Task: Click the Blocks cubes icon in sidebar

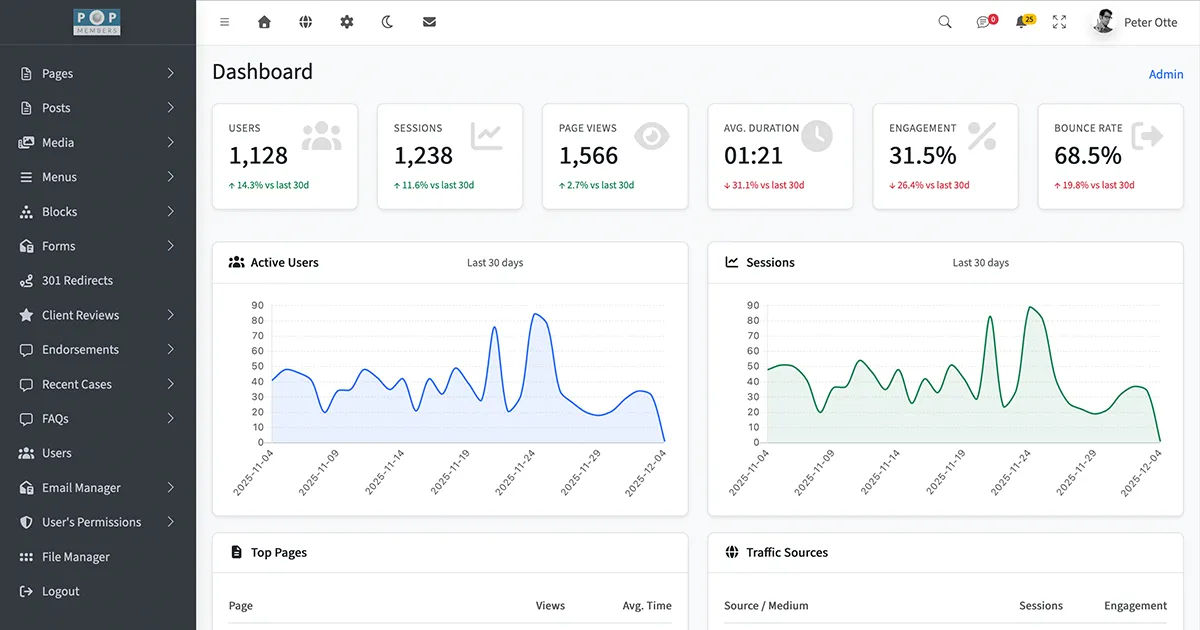Action: (26, 212)
